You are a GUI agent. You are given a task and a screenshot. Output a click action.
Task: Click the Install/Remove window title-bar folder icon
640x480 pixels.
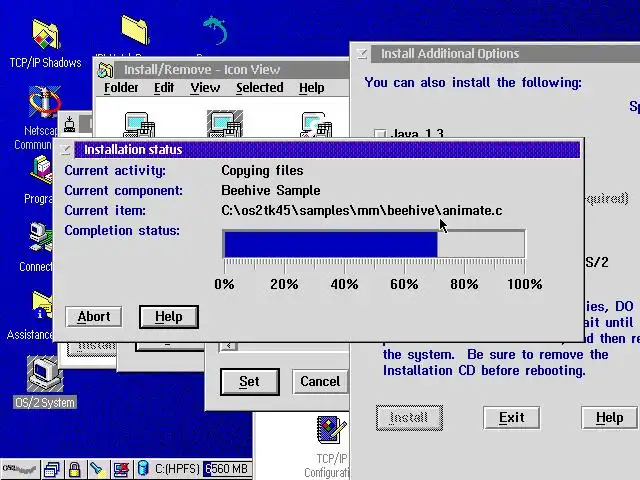pos(105,70)
